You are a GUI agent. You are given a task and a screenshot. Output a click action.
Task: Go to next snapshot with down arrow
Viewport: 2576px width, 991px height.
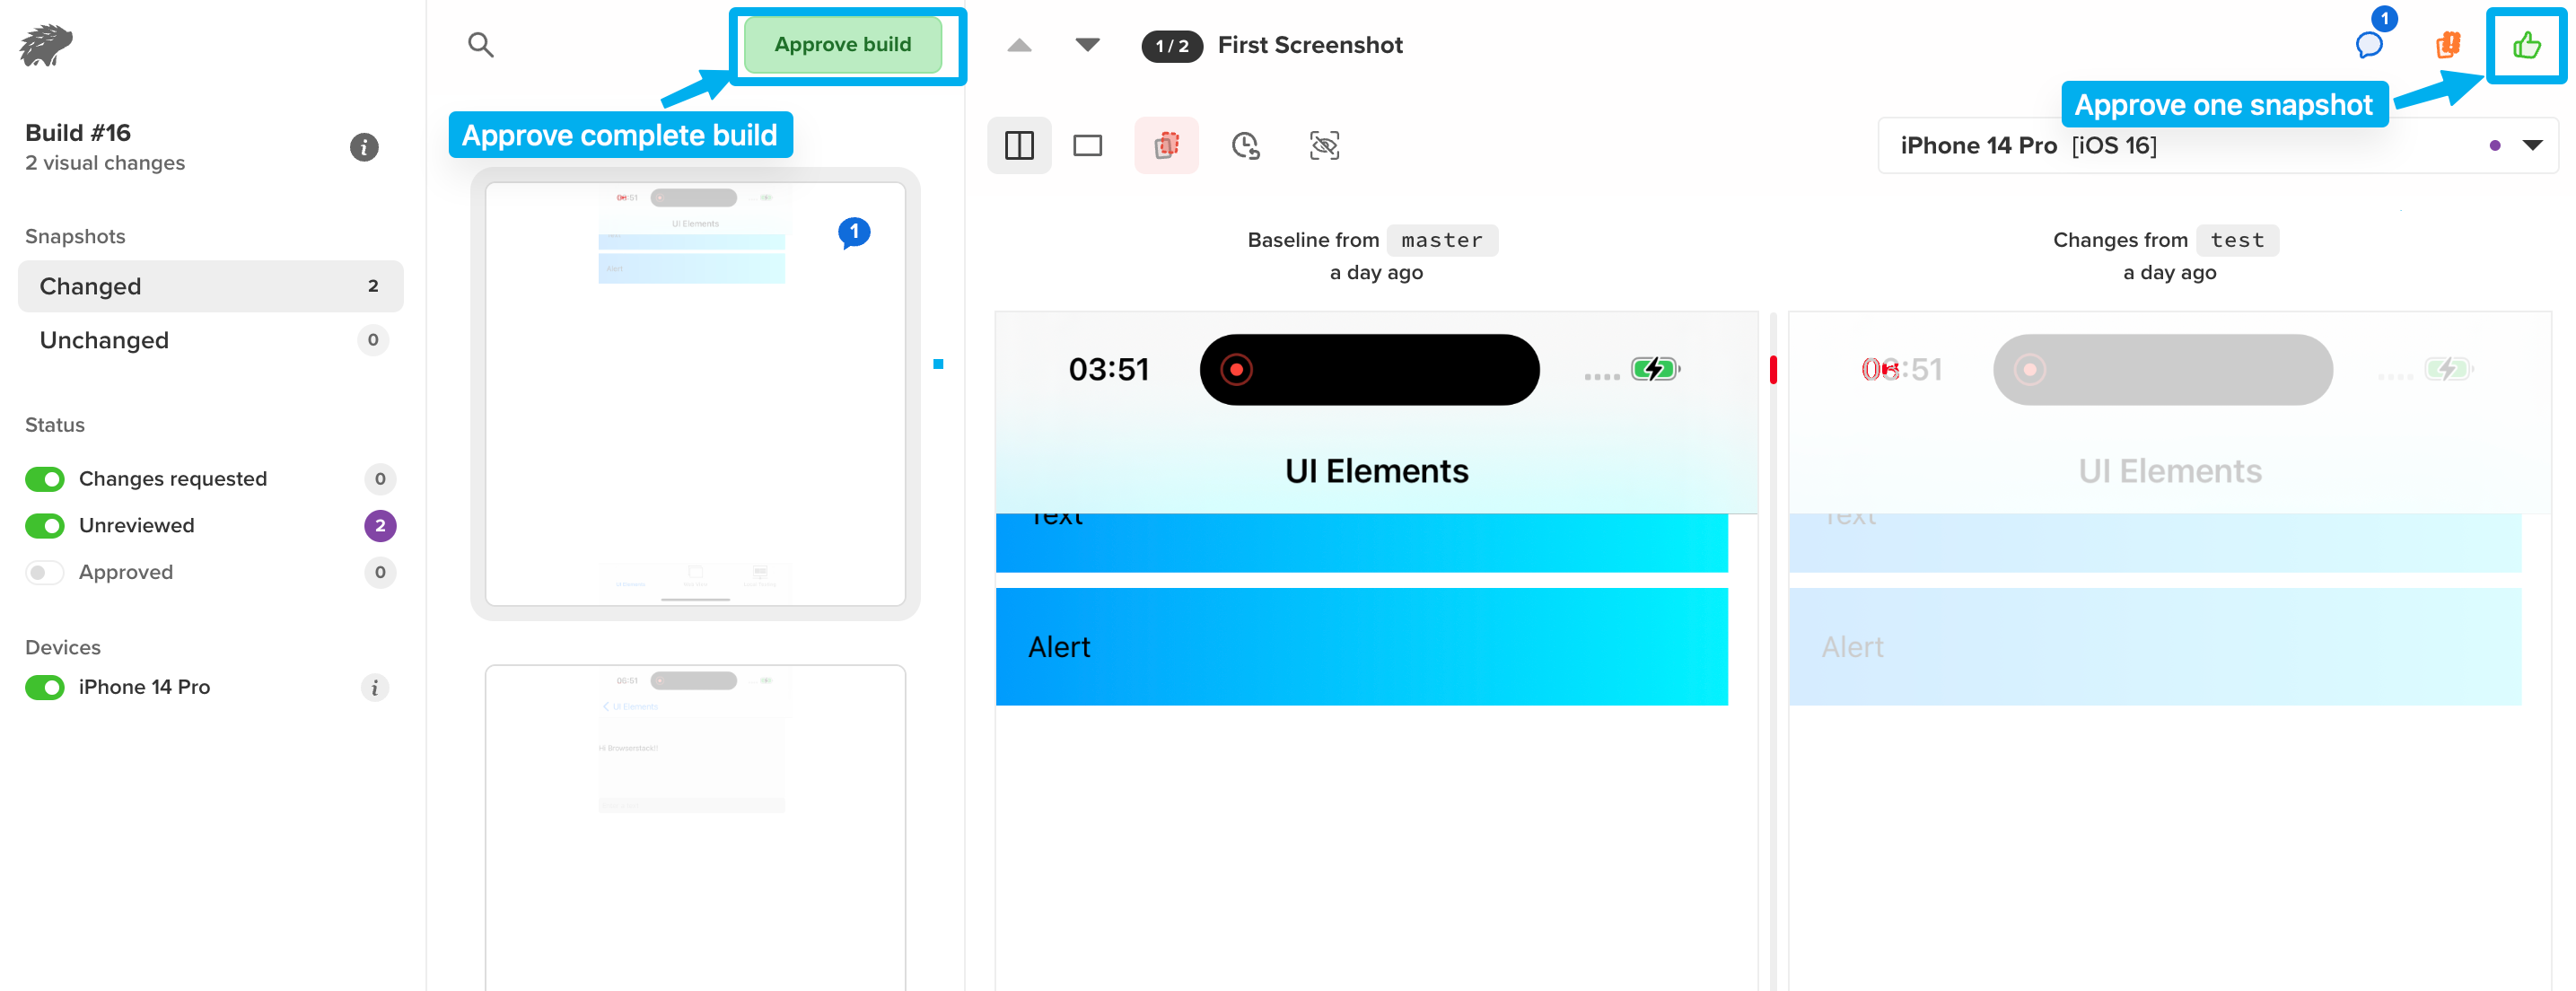(x=1087, y=44)
